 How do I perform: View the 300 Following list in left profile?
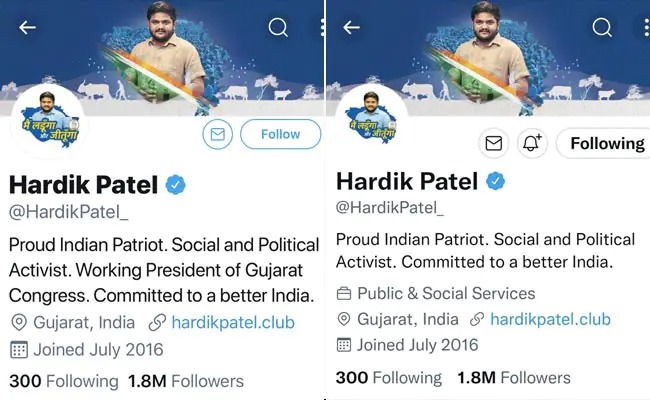click(x=63, y=381)
